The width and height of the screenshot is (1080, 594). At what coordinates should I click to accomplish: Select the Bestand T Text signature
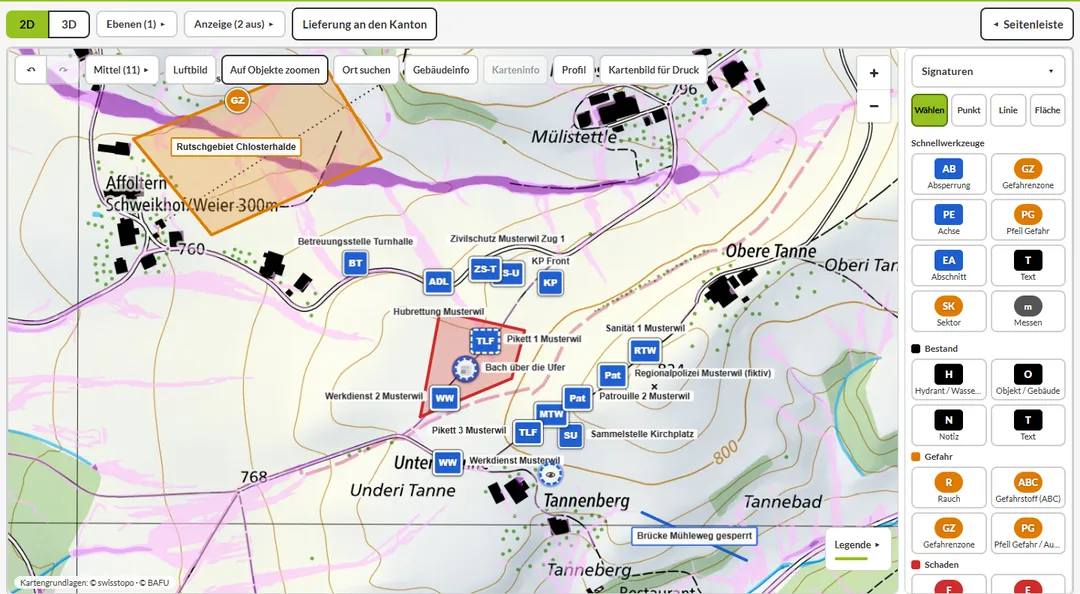click(1028, 425)
